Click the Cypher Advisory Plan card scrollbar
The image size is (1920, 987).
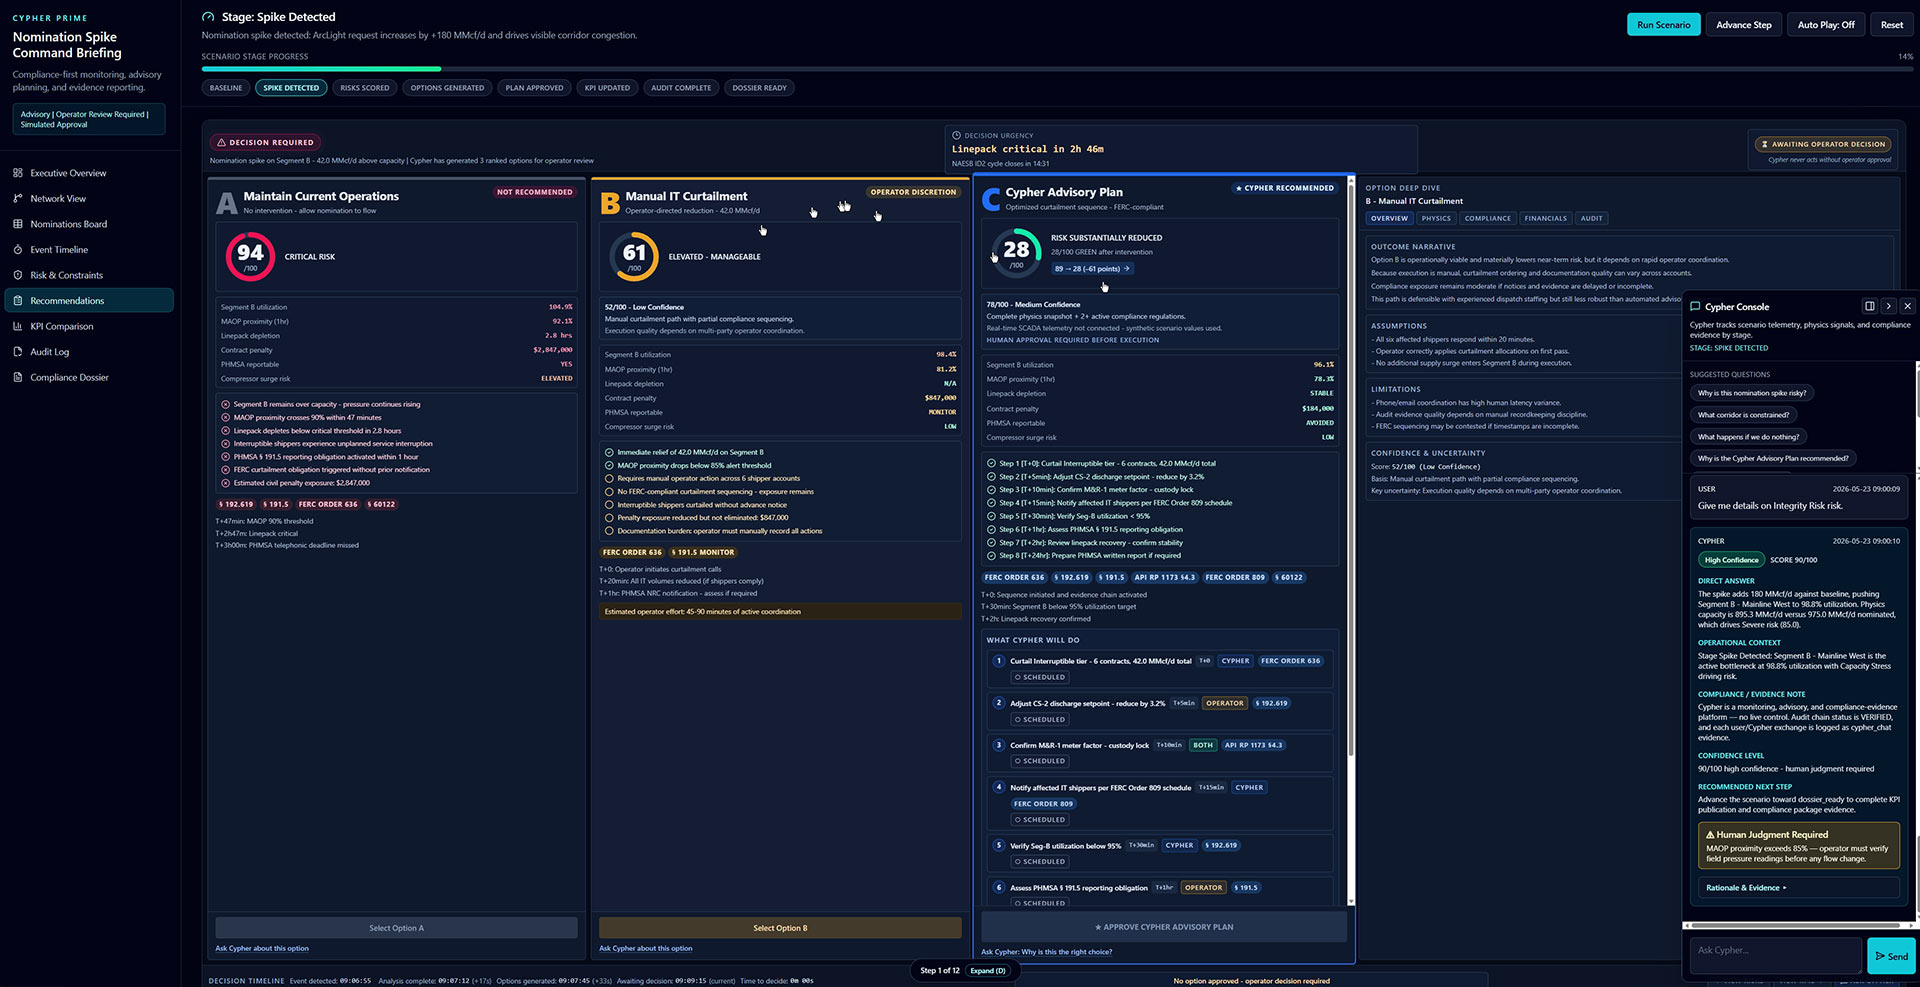(x=1351, y=540)
